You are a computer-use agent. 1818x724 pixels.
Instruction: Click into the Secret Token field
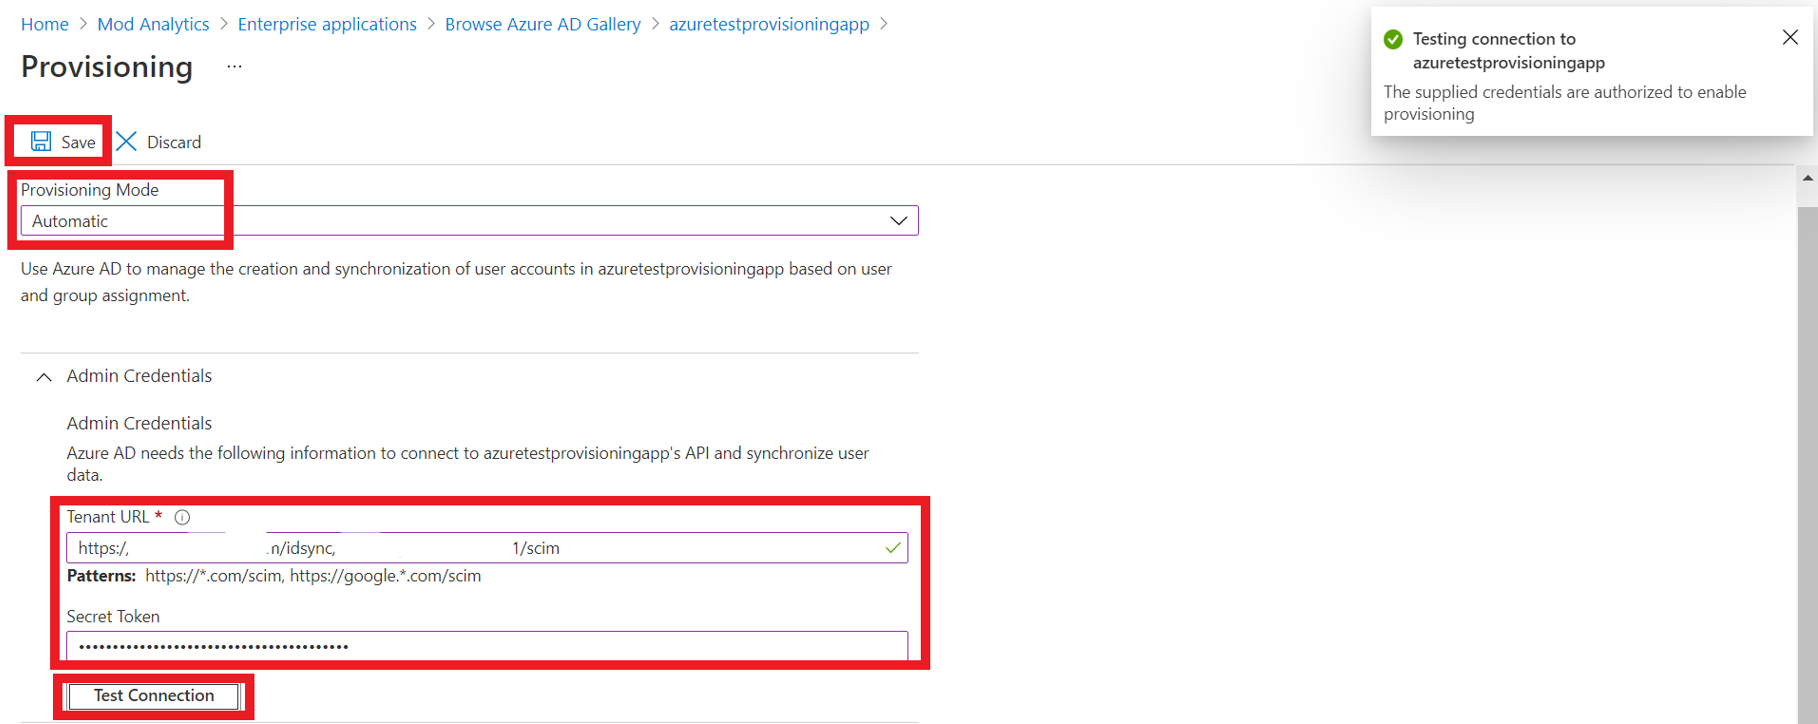487,646
